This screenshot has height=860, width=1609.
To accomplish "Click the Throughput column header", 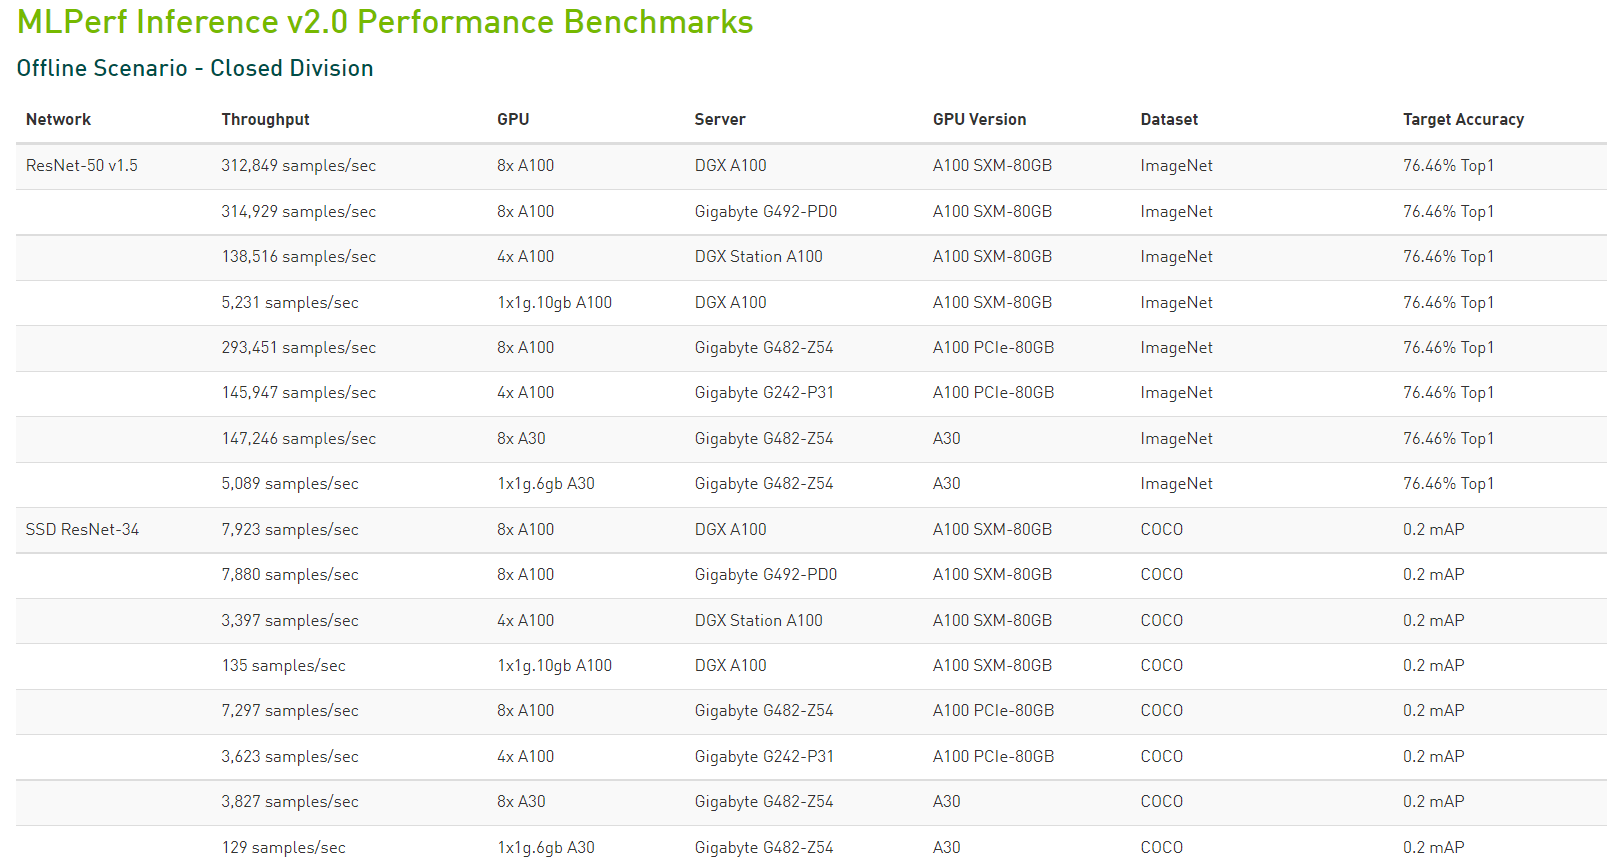I will [265, 119].
